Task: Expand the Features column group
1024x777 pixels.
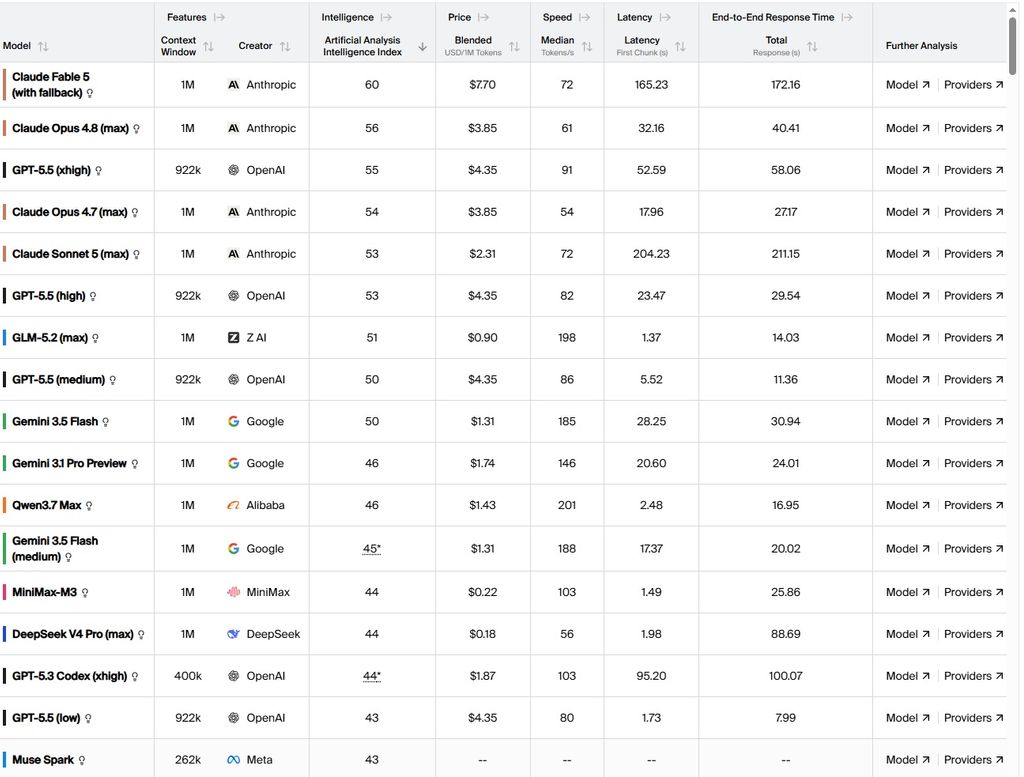Action: (x=219, y=18)
